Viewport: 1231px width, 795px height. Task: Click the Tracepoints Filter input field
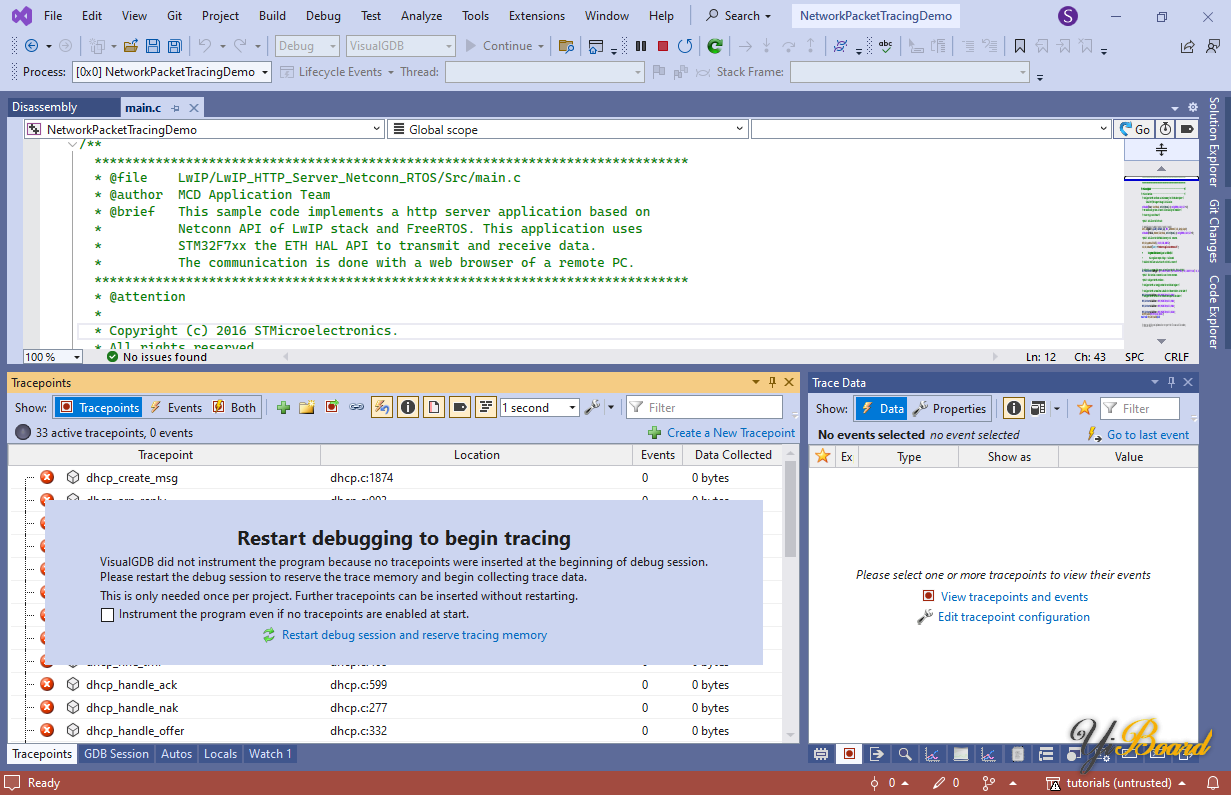click(712, 408)
